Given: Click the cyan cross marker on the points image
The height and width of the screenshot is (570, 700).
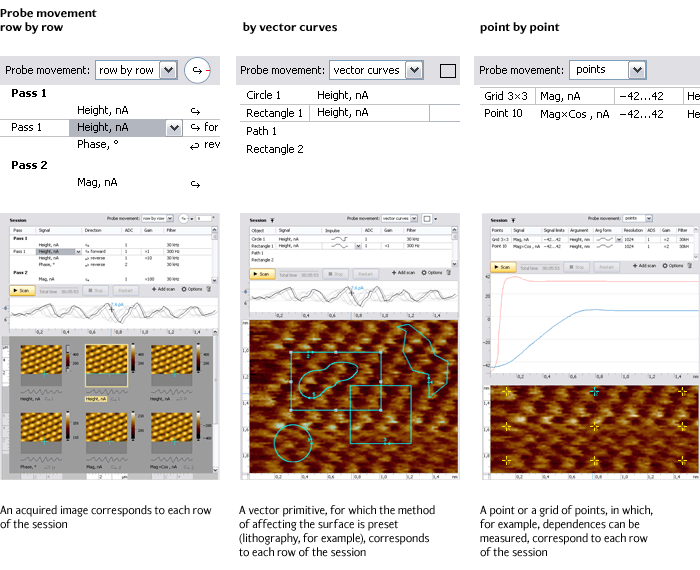Looking at the screenshot, I should coord(596,392).
